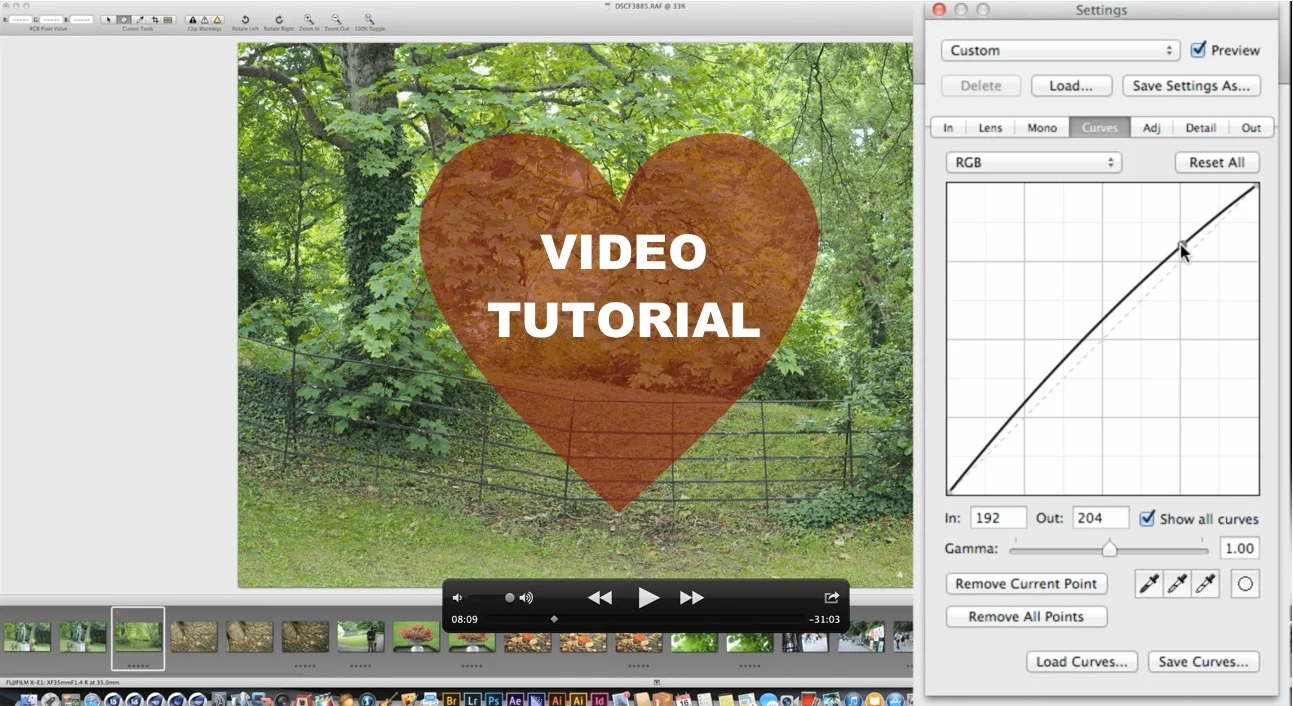This screenshot has width=1293, height=706.
Task: Select the white point eyedropper
Action: click(1205, 584)
